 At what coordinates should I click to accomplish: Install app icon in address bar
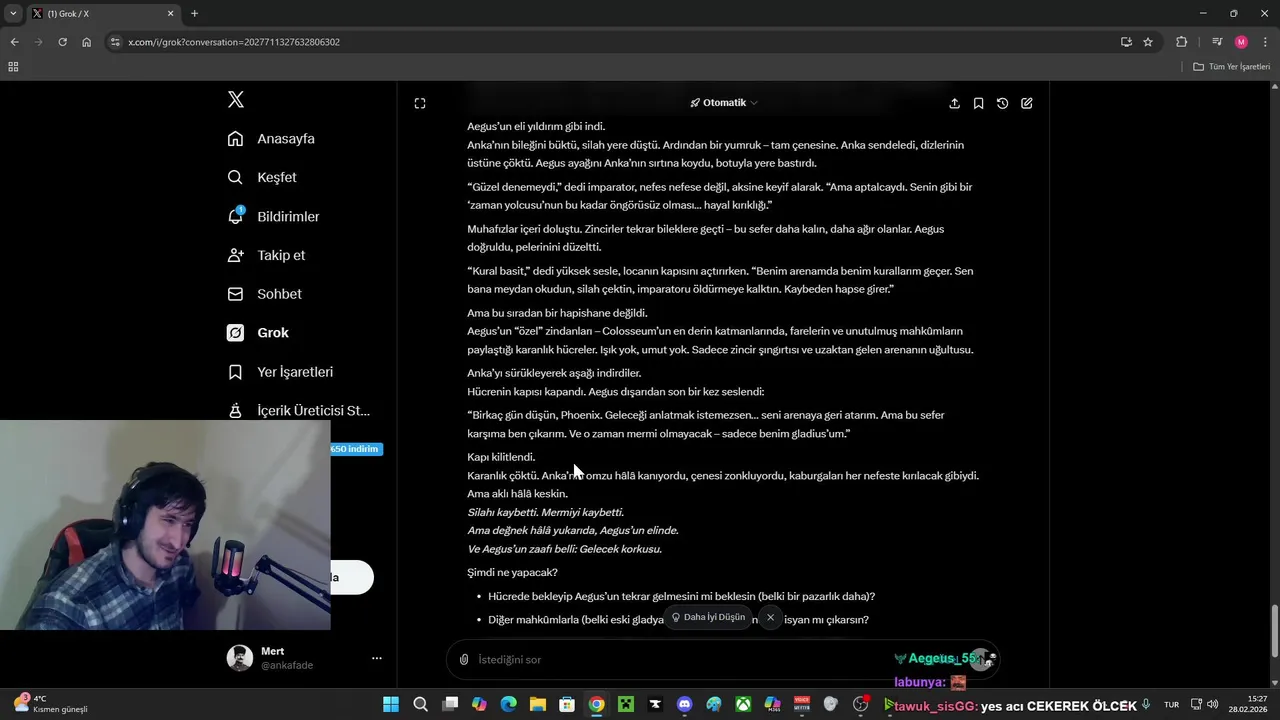click(x=1126, y=42)
